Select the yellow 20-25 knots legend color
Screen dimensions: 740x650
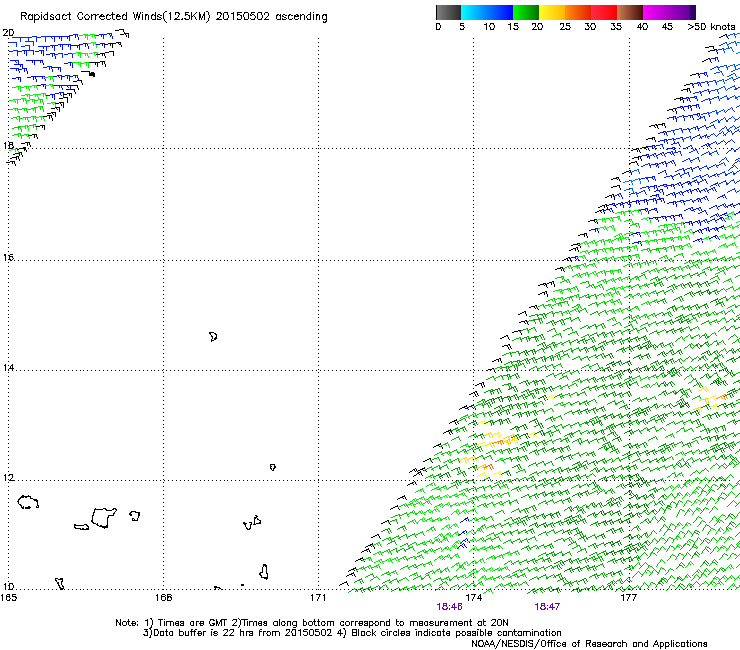[x=552, y=12]
